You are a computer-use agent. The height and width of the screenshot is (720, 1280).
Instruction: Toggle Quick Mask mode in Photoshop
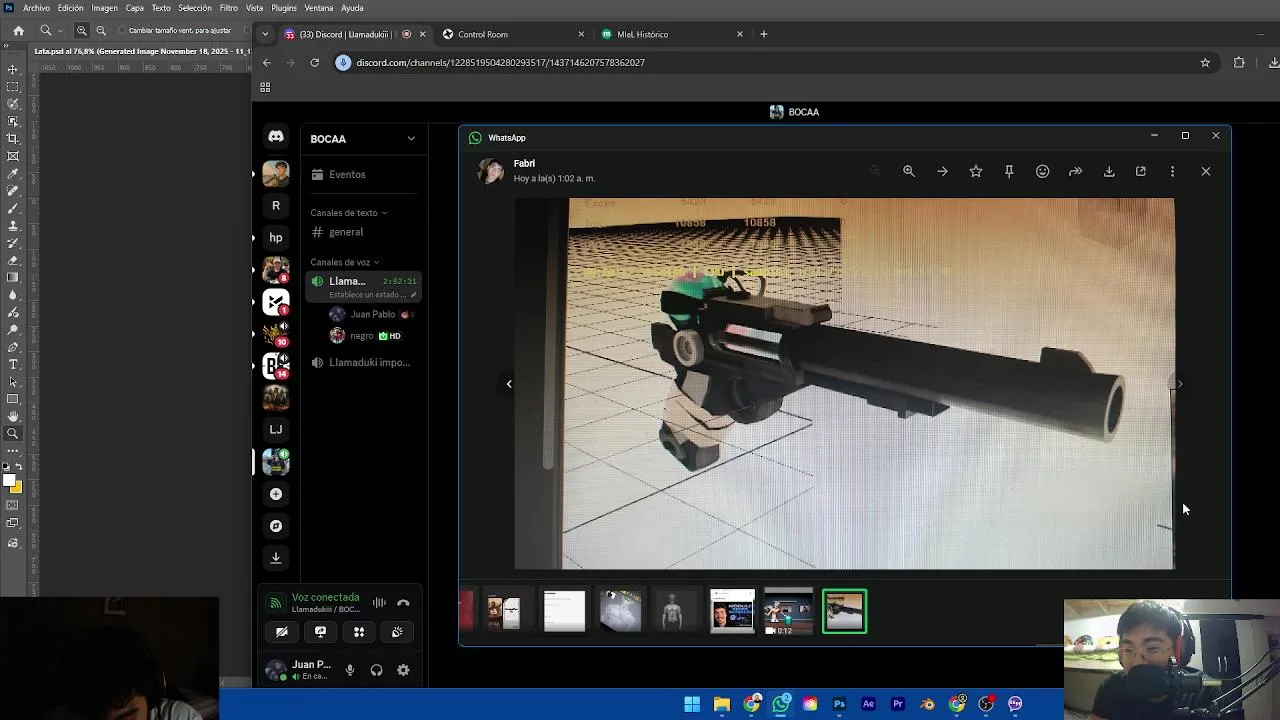point(13,506)
